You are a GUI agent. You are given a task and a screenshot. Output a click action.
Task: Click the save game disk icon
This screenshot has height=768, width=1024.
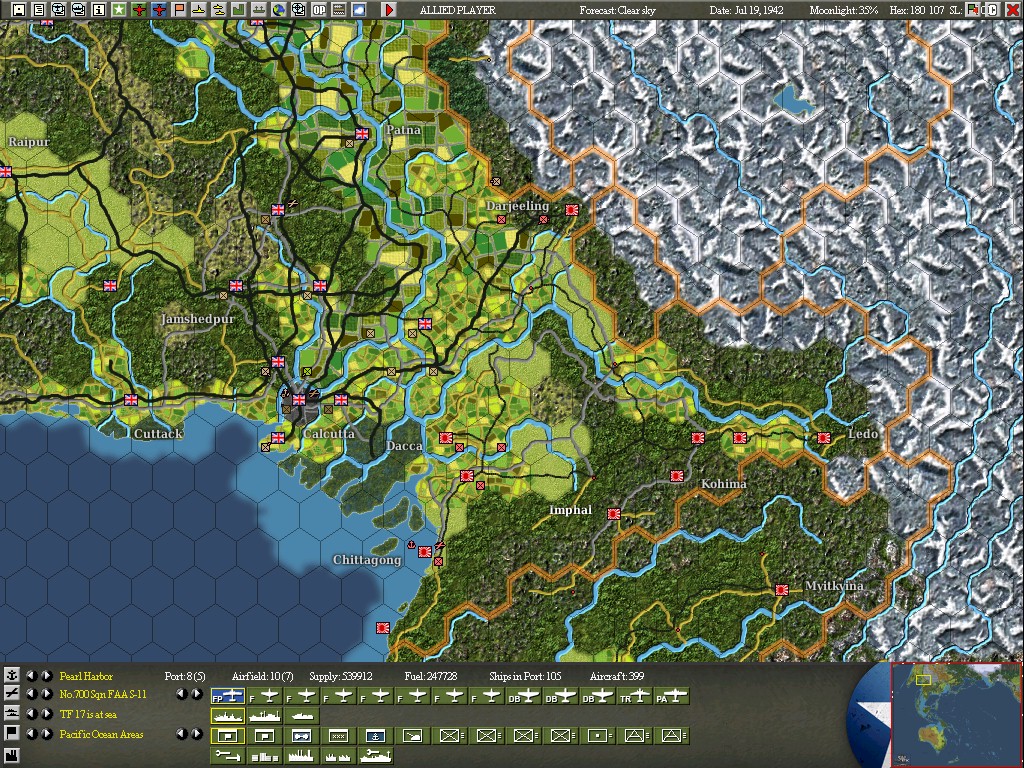coord(18,9)
